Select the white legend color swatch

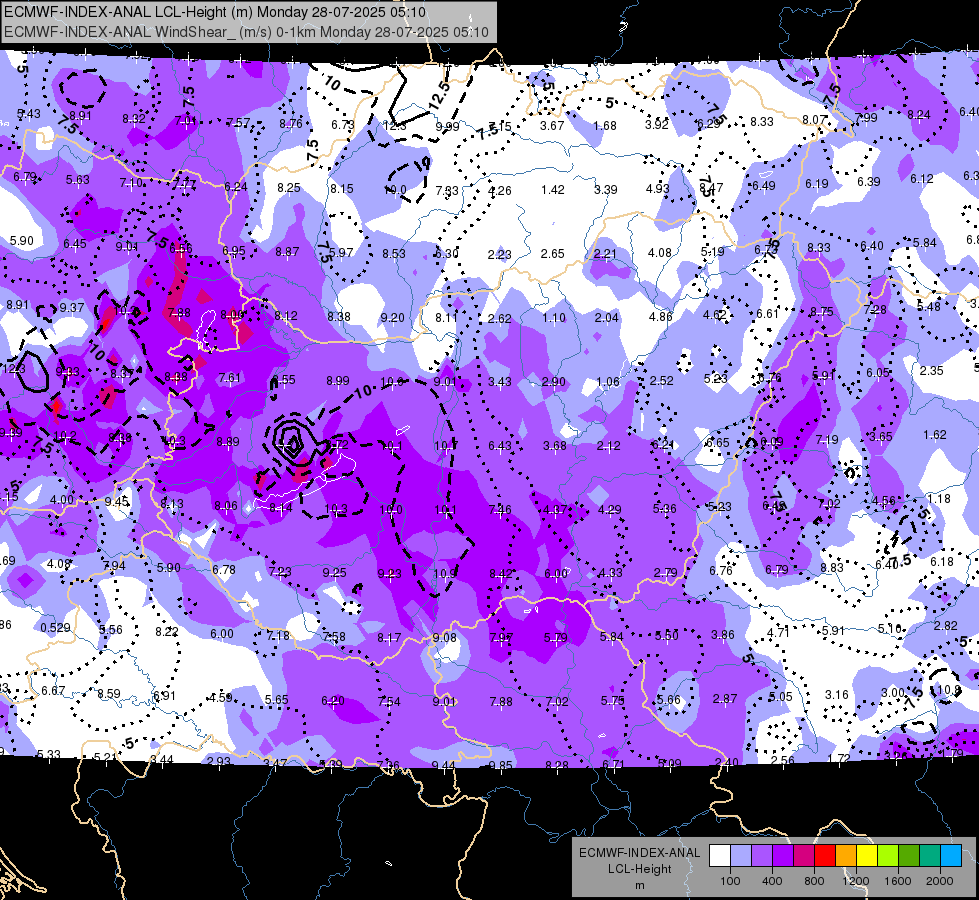point(719,855)
